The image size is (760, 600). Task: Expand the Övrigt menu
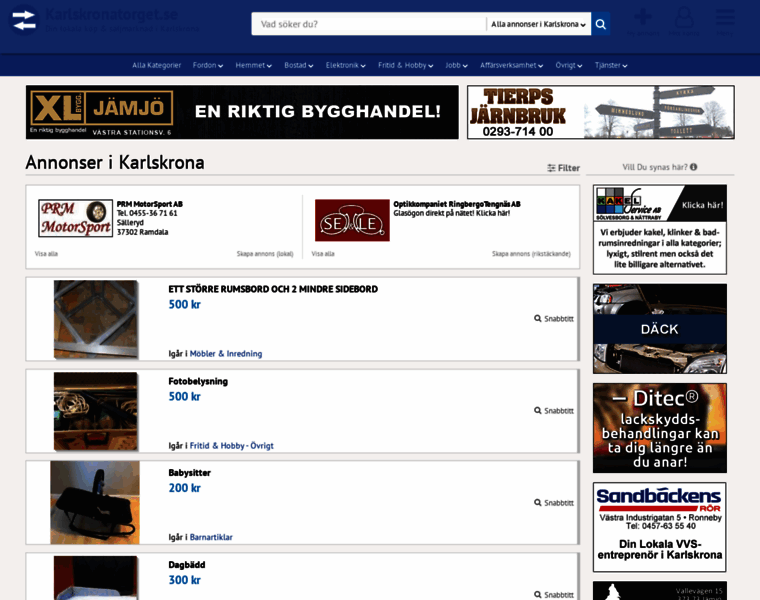click(x=569, y=65)
